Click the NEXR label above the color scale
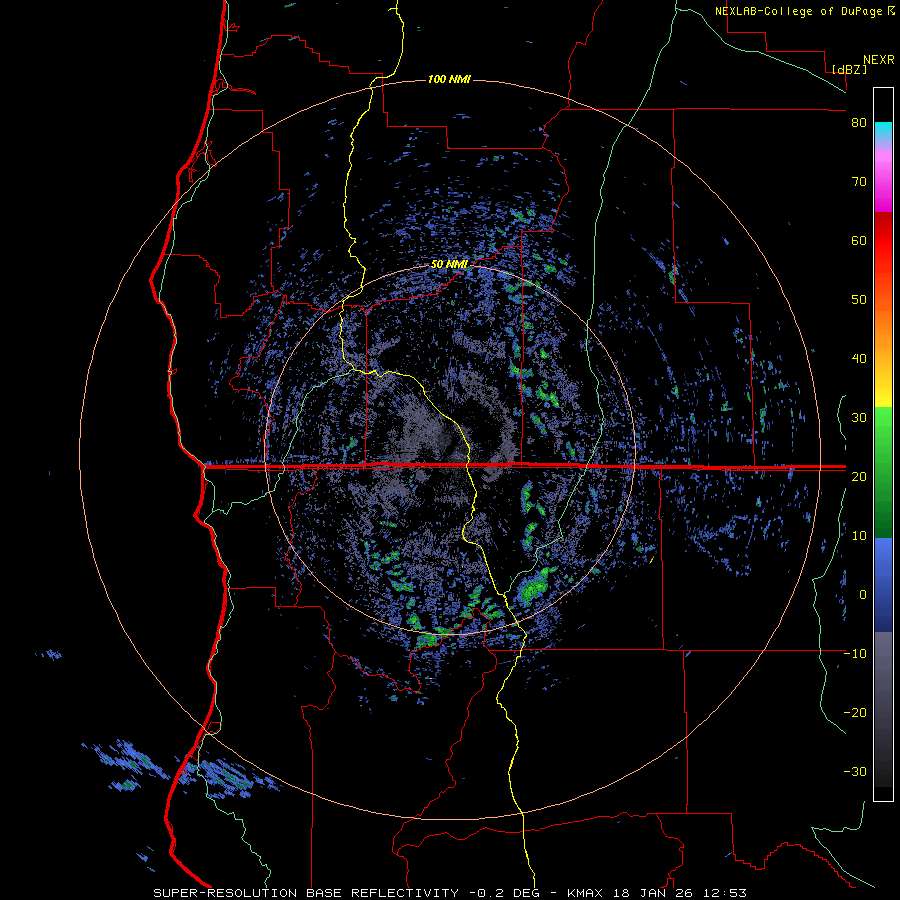 click(879, 60)
